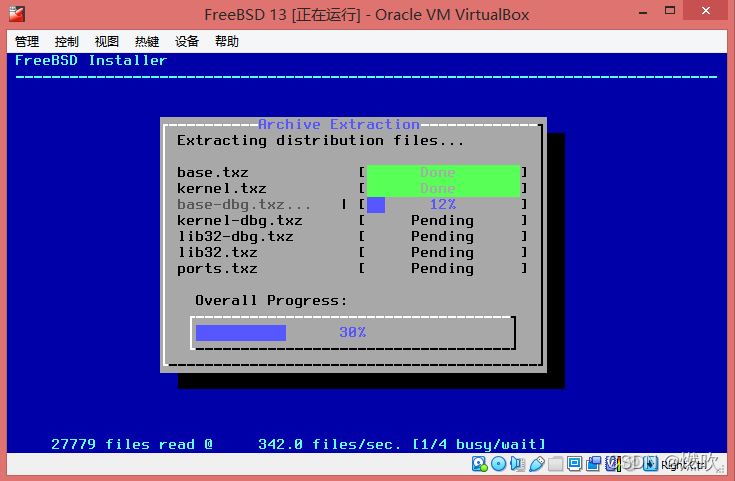Image resolution: width=735 pixels, height=481 pixels.
Task: Click the CPU virtualization indicator icon
Action: 613,464
